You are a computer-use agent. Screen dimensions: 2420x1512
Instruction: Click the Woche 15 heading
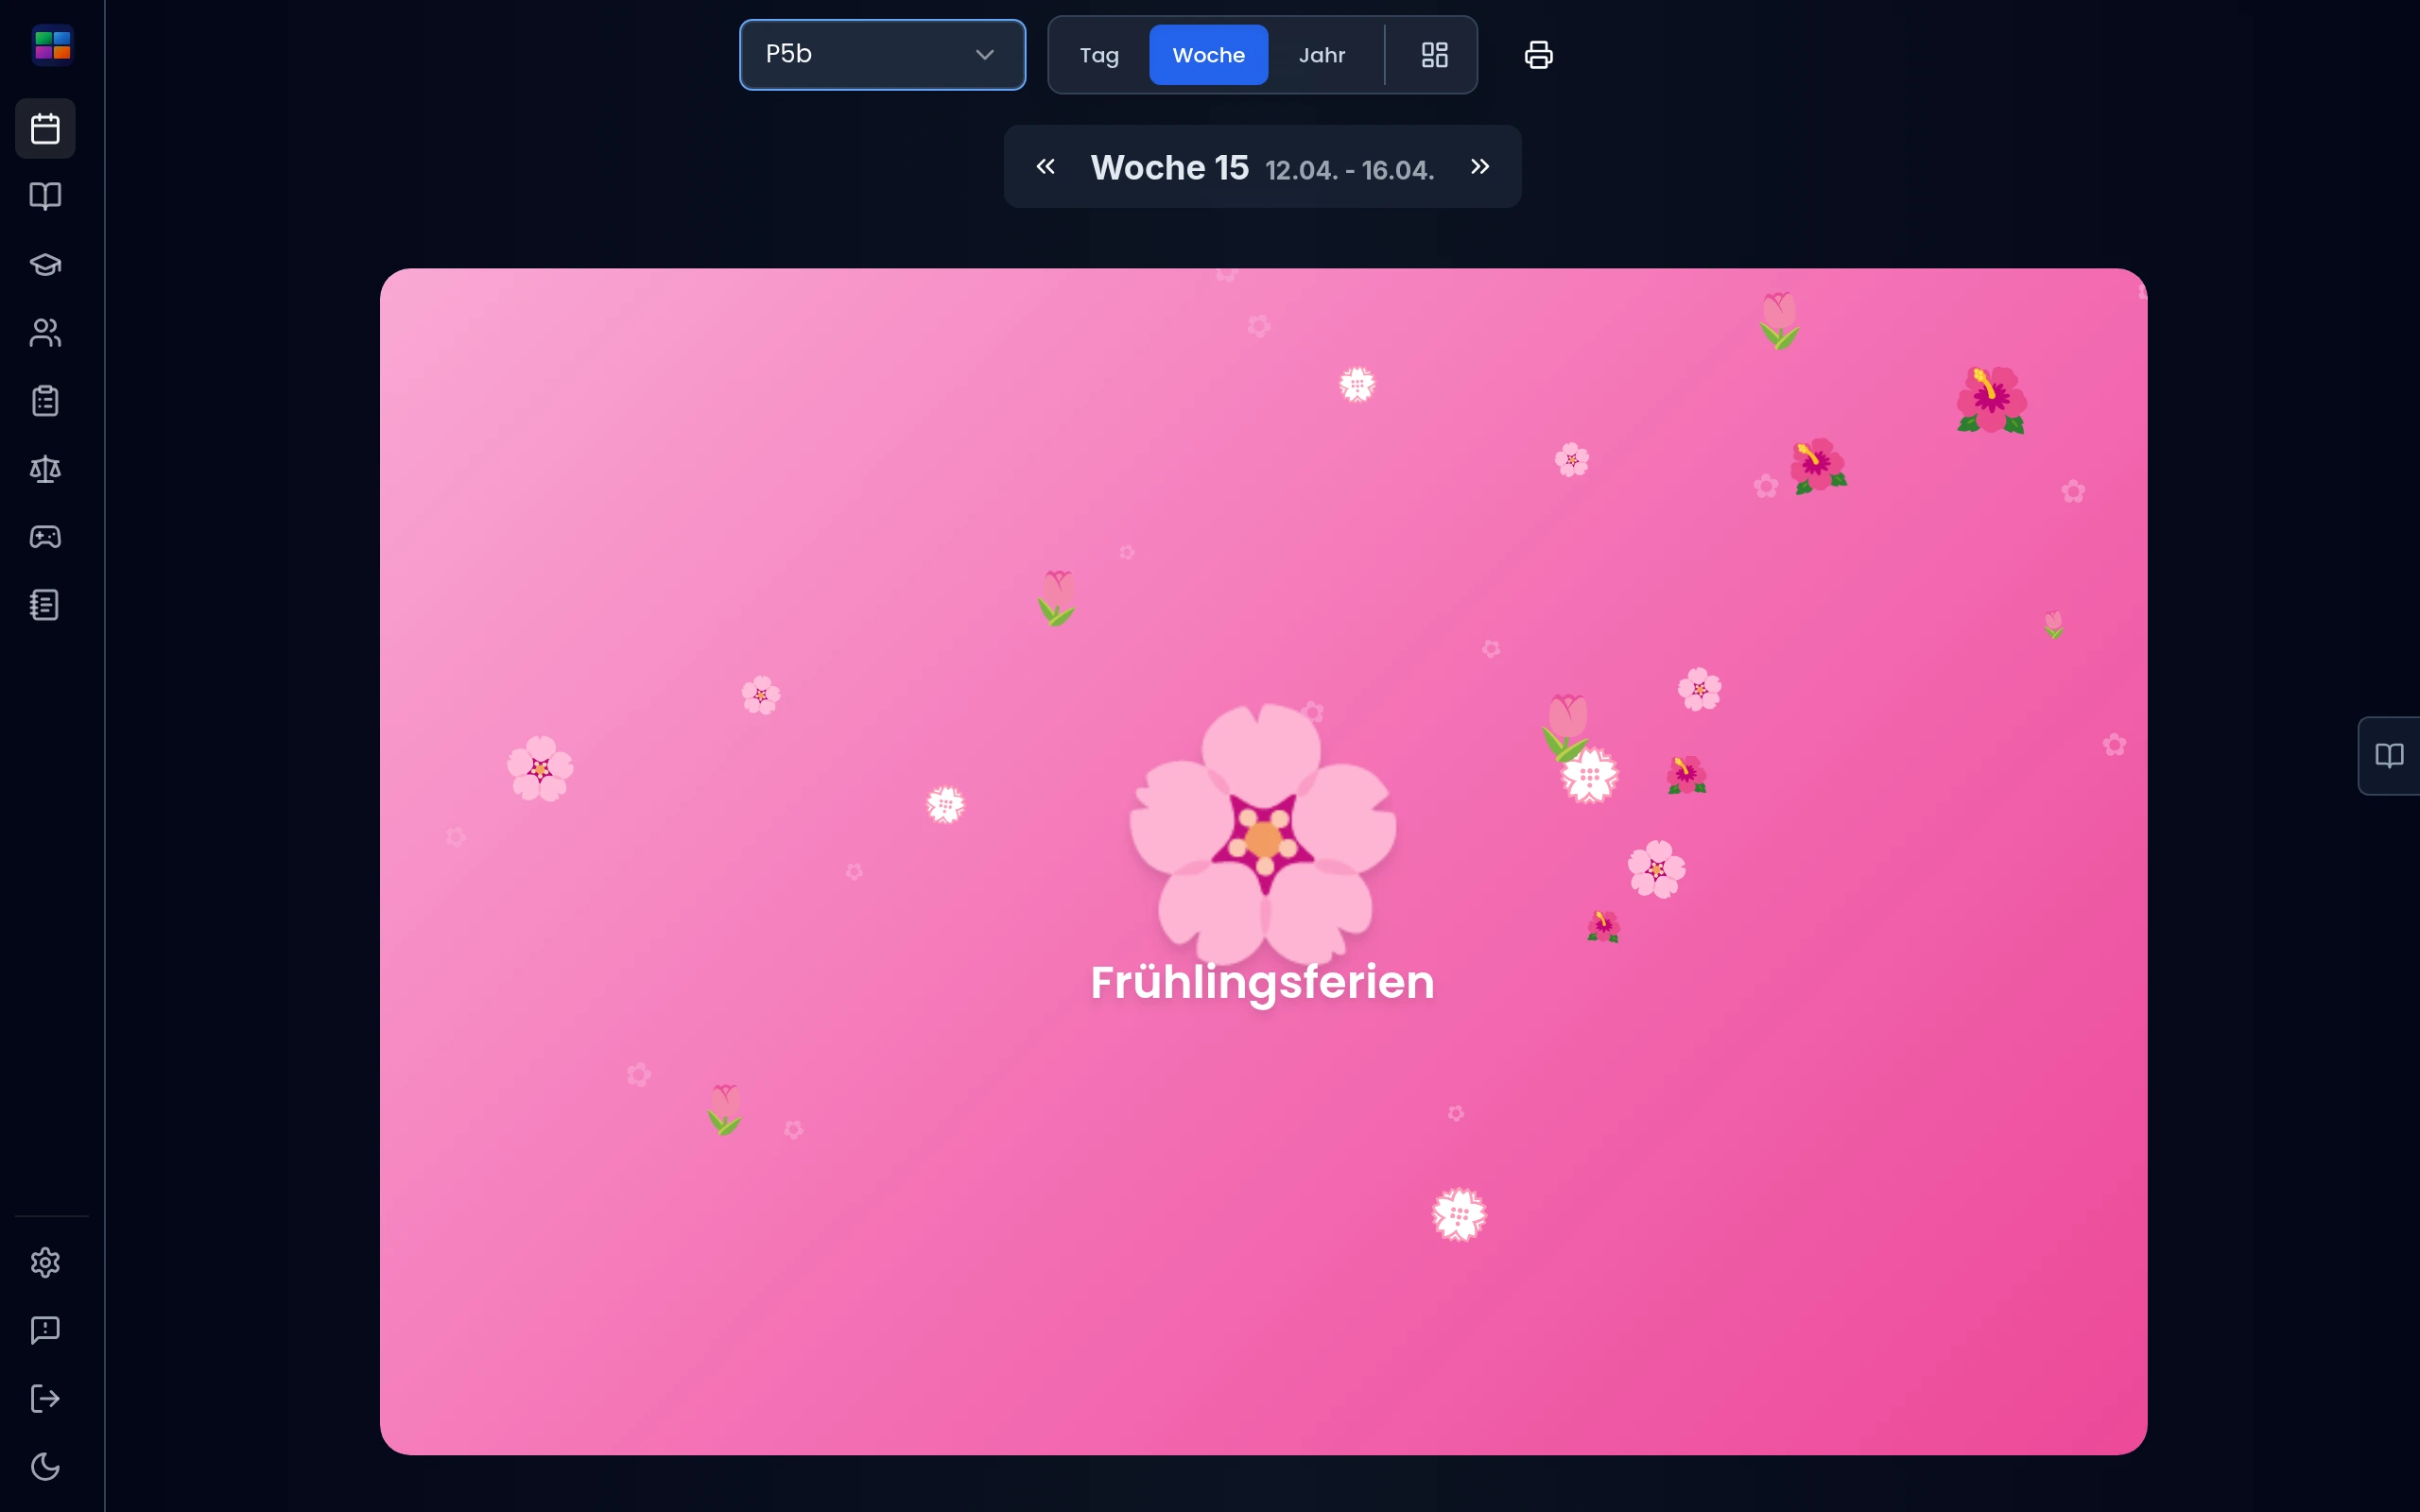pyautogui.click(x=1169, y=167)
